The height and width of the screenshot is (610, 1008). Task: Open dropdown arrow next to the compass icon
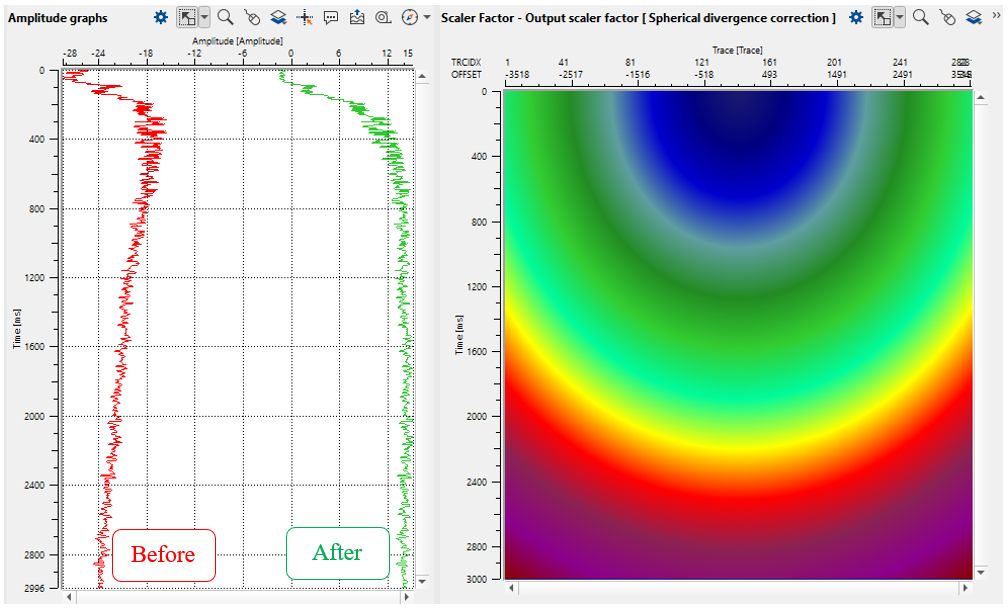(x=427, y=17)
